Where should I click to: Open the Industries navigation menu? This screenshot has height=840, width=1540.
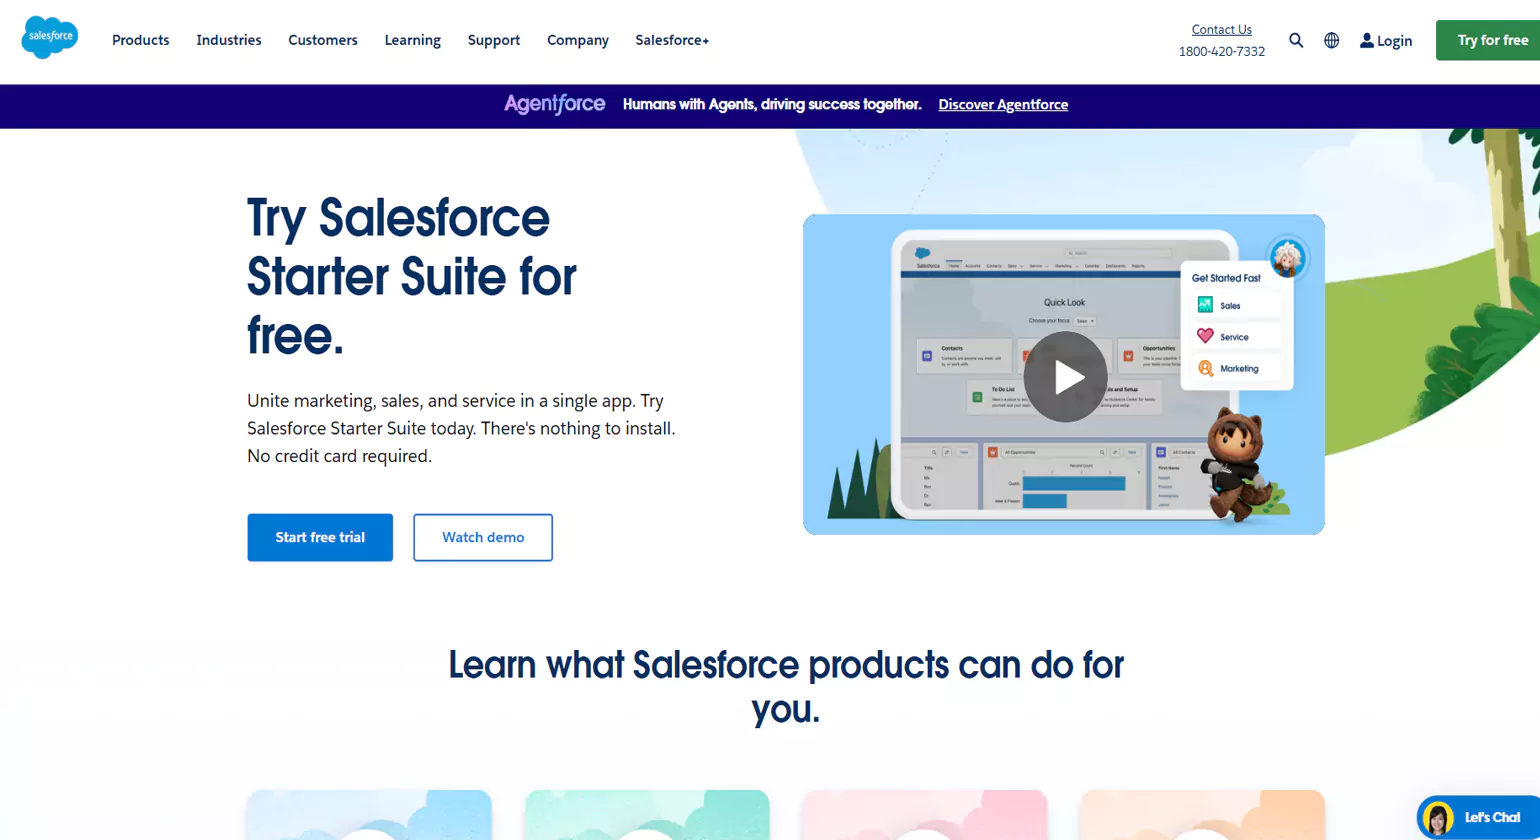[x=228, y=40]
